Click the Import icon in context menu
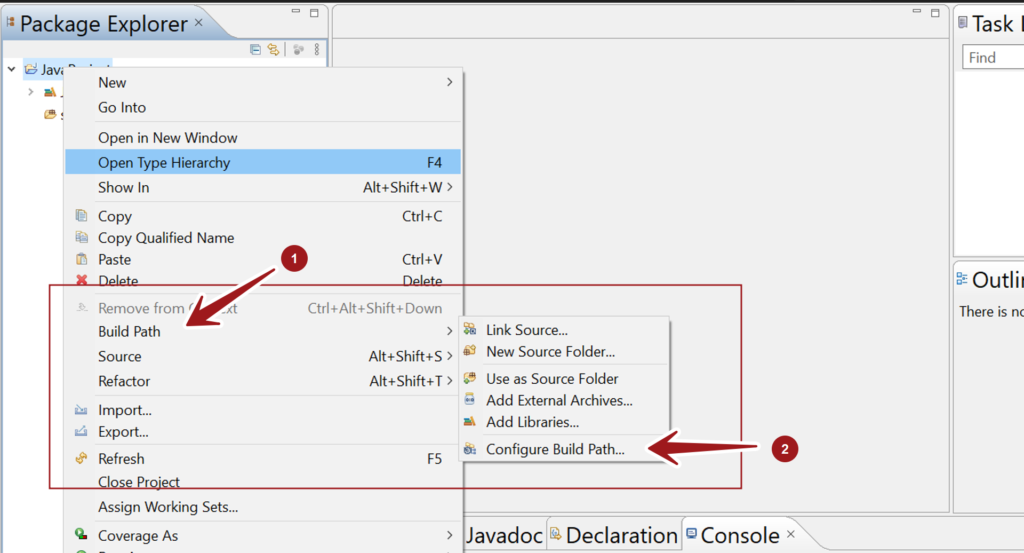This screenshot has width=1024, height=553. [81, 410]
